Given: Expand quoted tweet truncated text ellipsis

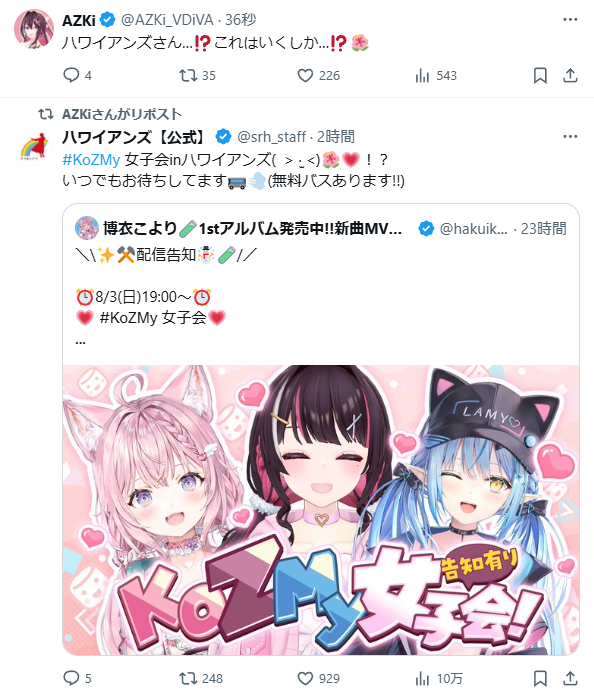Looking at the screenshot, I should [80, 342].
